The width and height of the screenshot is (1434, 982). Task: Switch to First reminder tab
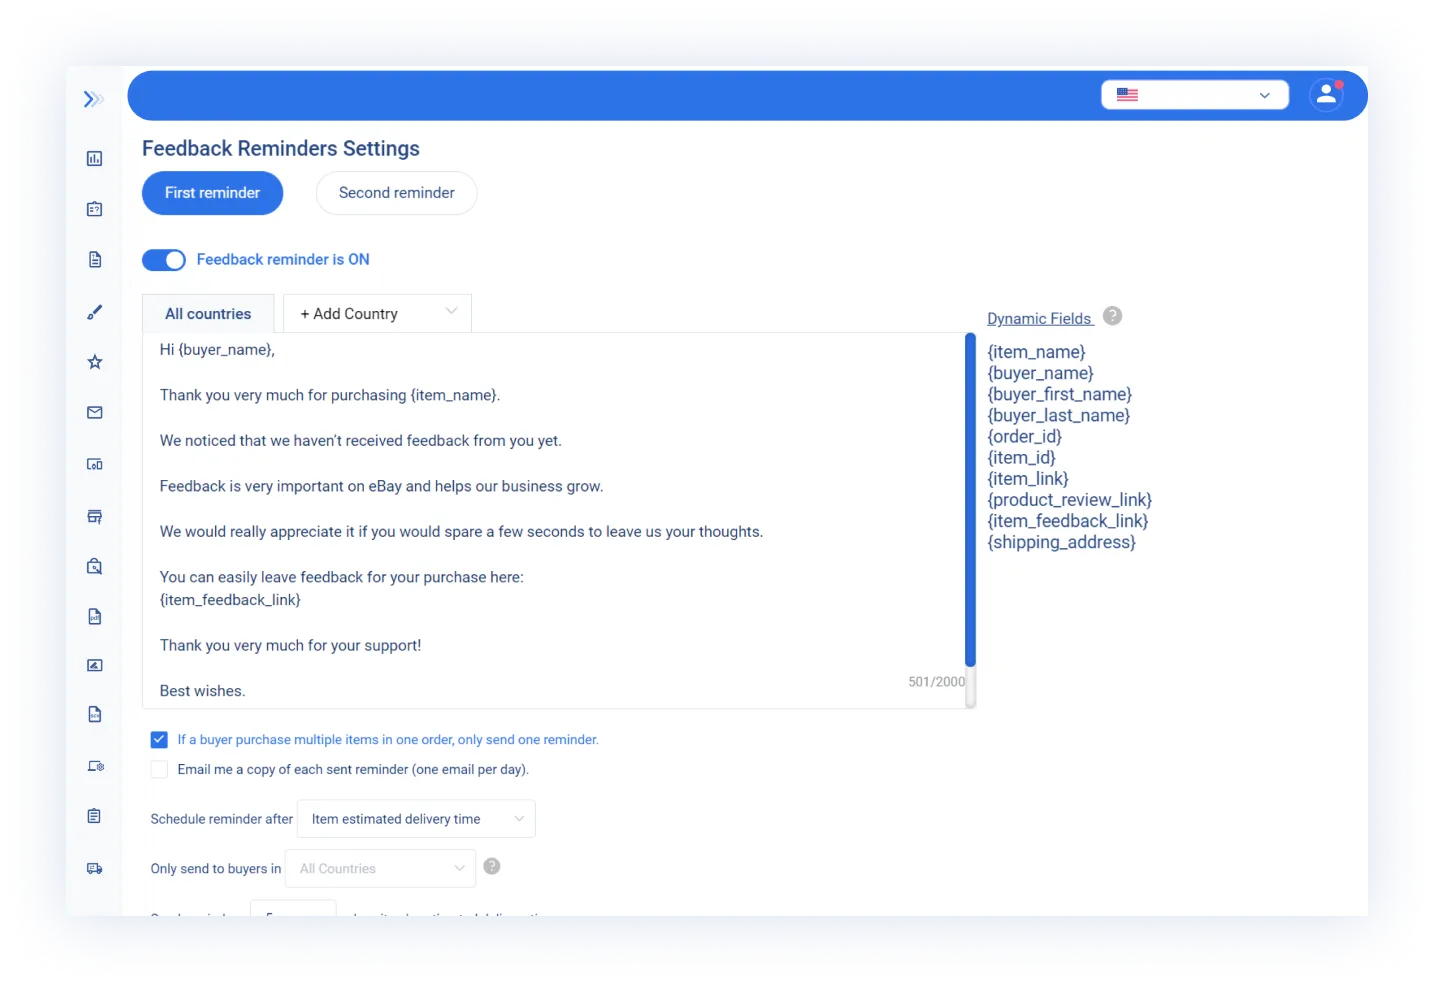[x=212, y=193]
